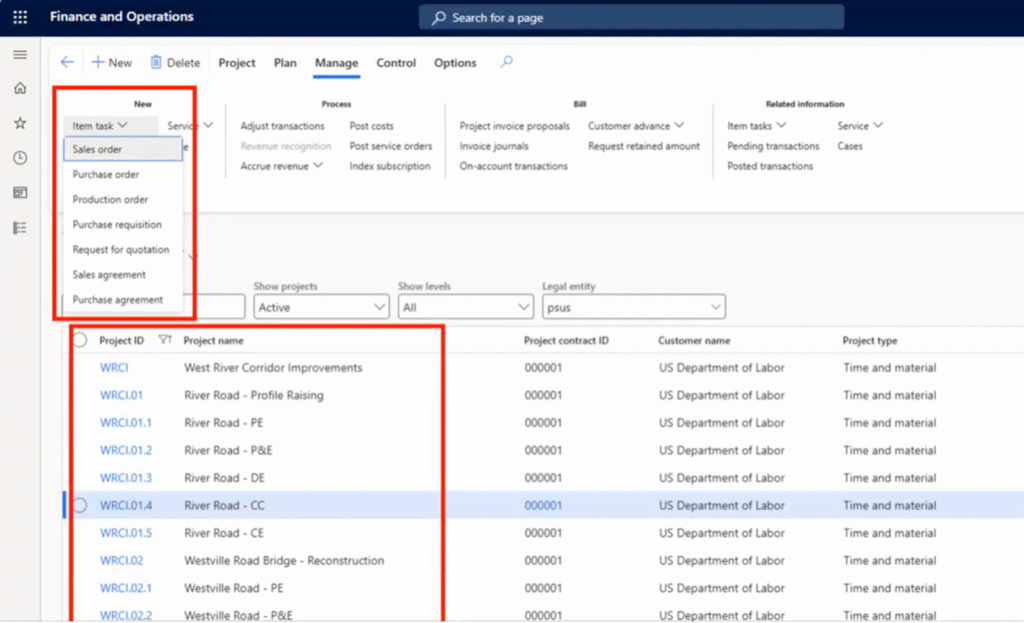Open Favorites star icon in sidebar

(x=20, y=123)
